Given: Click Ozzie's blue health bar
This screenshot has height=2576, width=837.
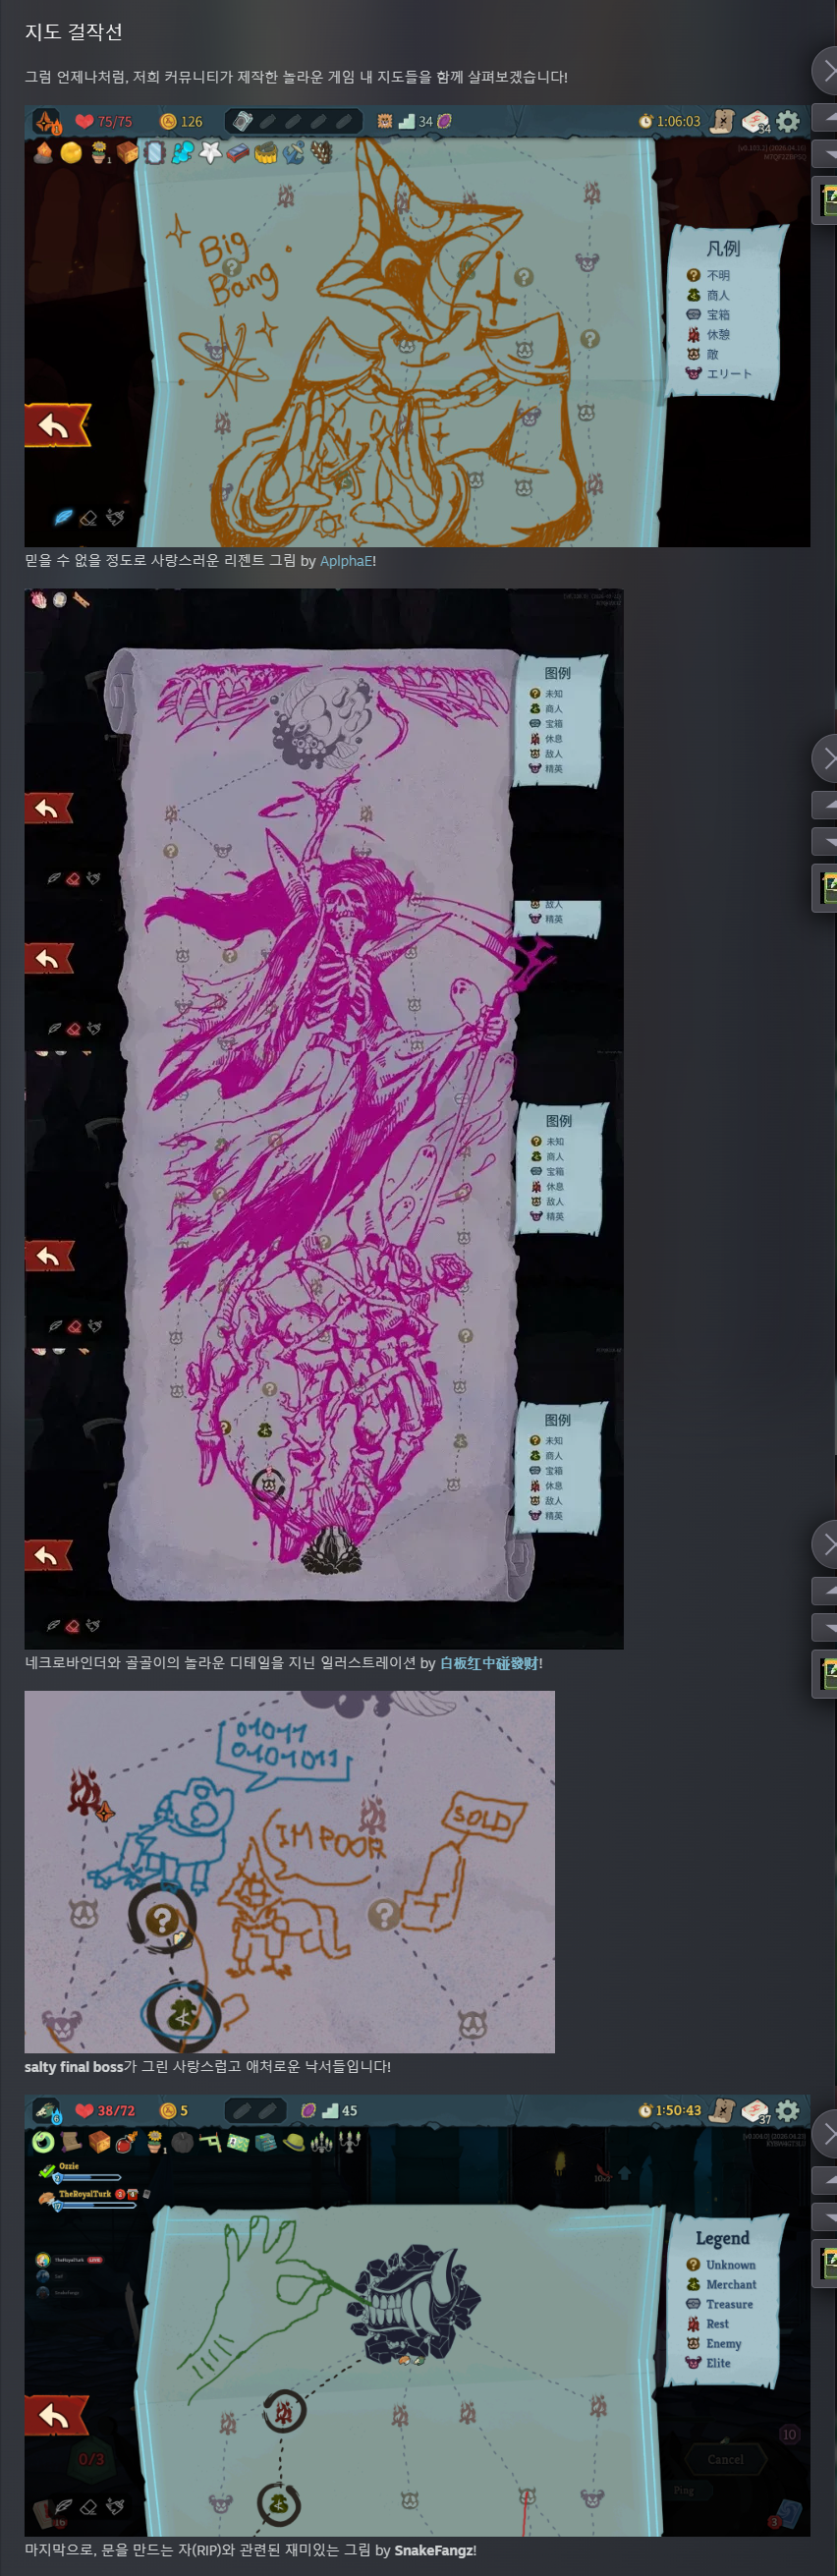Looking at the screenshot, I should (x=88, y=2178).
